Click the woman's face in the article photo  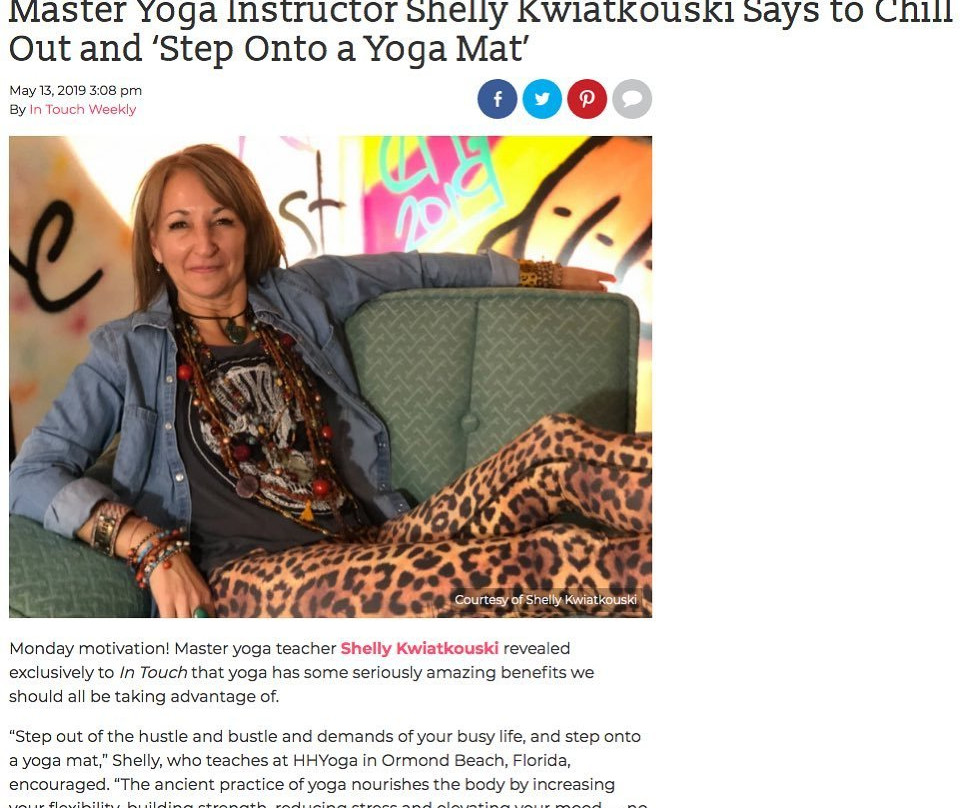pyautogui.click(x=199, y=230)
